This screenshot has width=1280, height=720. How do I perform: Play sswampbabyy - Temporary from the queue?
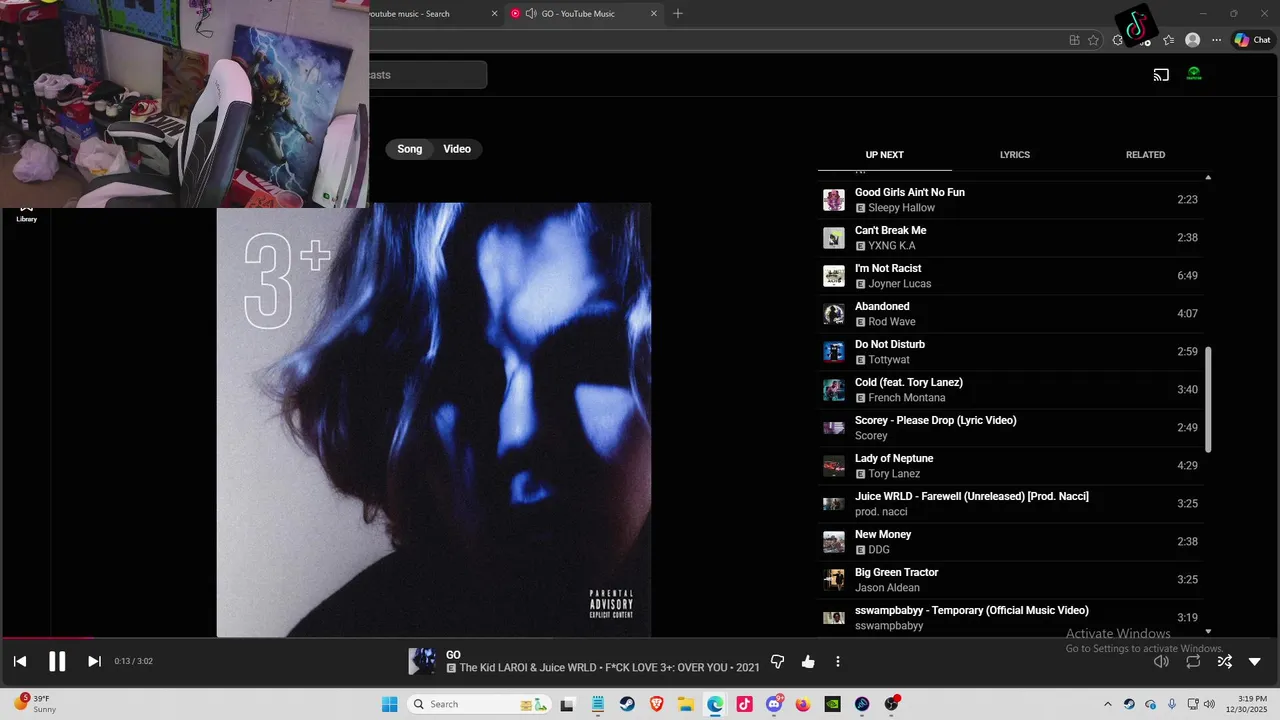[x=1010, y=616]
